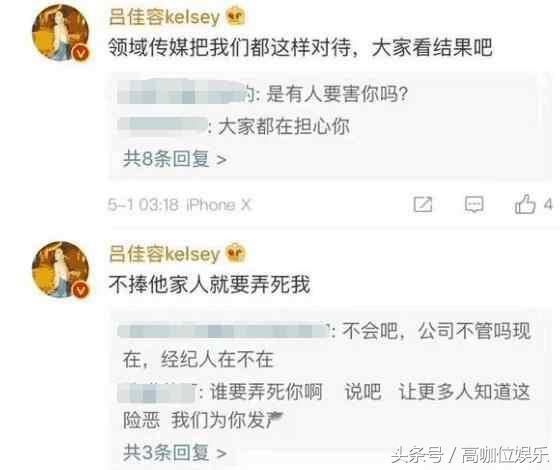Click the blurred username of the reply 不会吧，公司不管吗
The width and height of the screenshot is (560, 470).
click(x=223, y=331)
